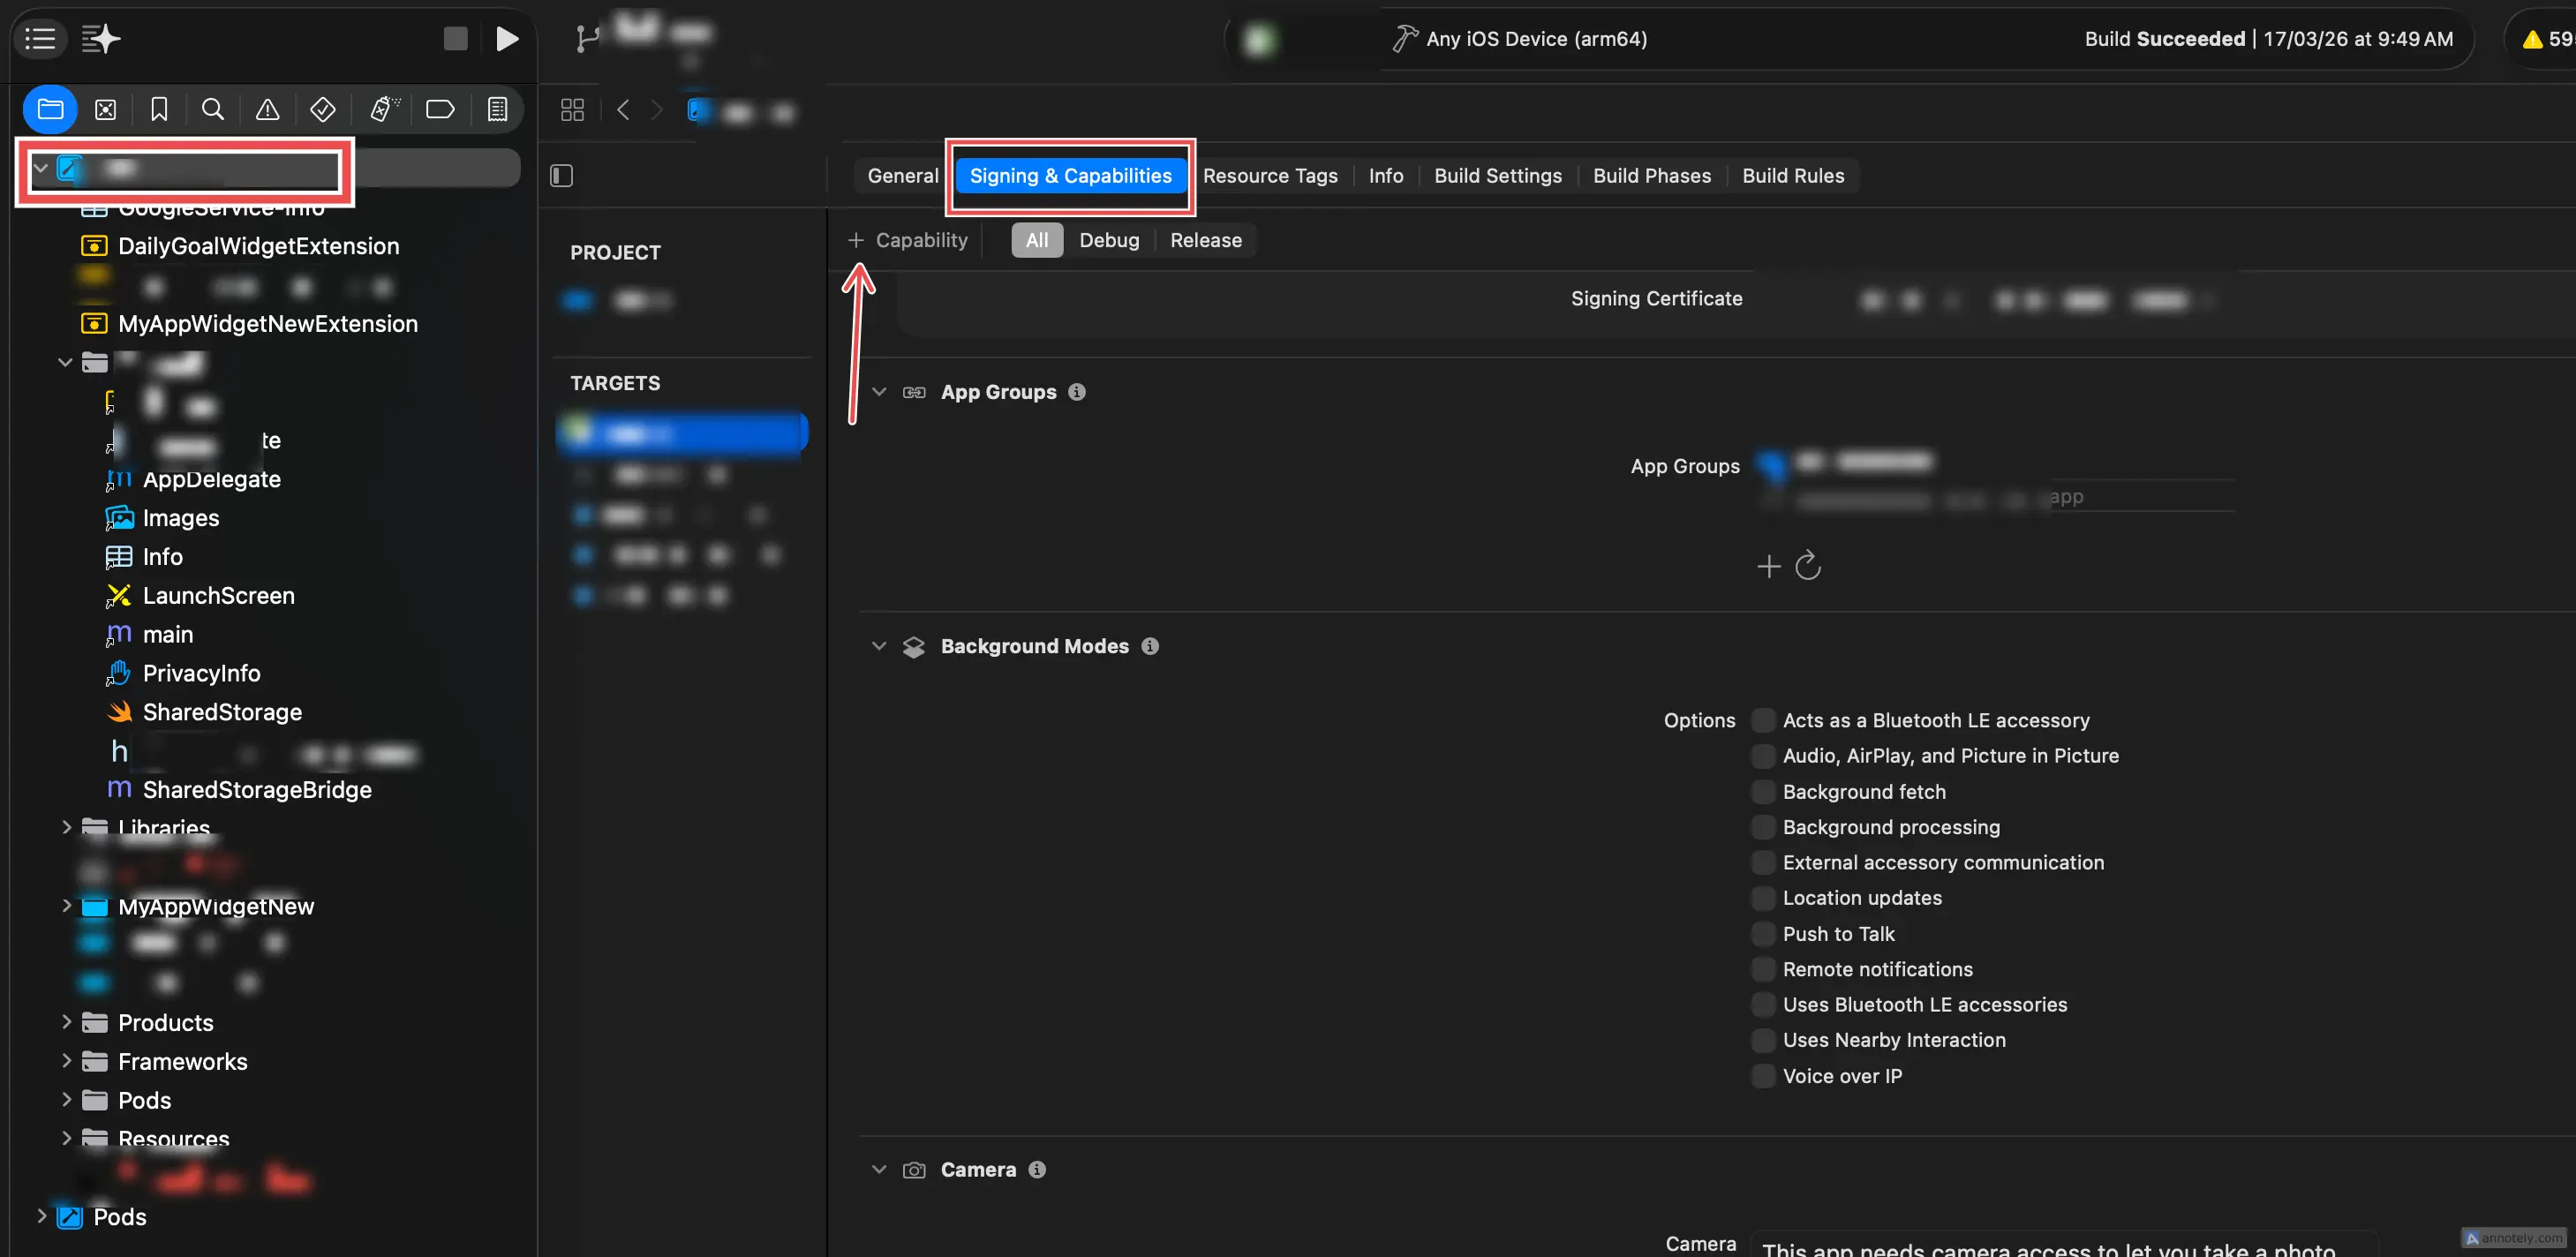Click the + Capability button
Screen dimensions: 2576x1257
pyautogui.click(x=908, y=240)
